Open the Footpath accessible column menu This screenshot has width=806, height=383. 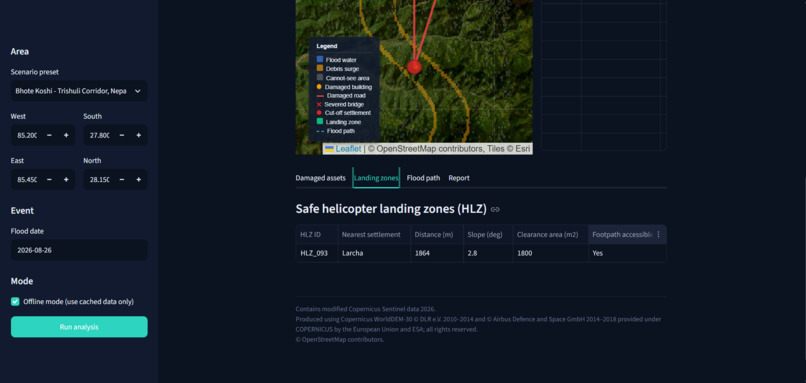(x=658, y=234)
